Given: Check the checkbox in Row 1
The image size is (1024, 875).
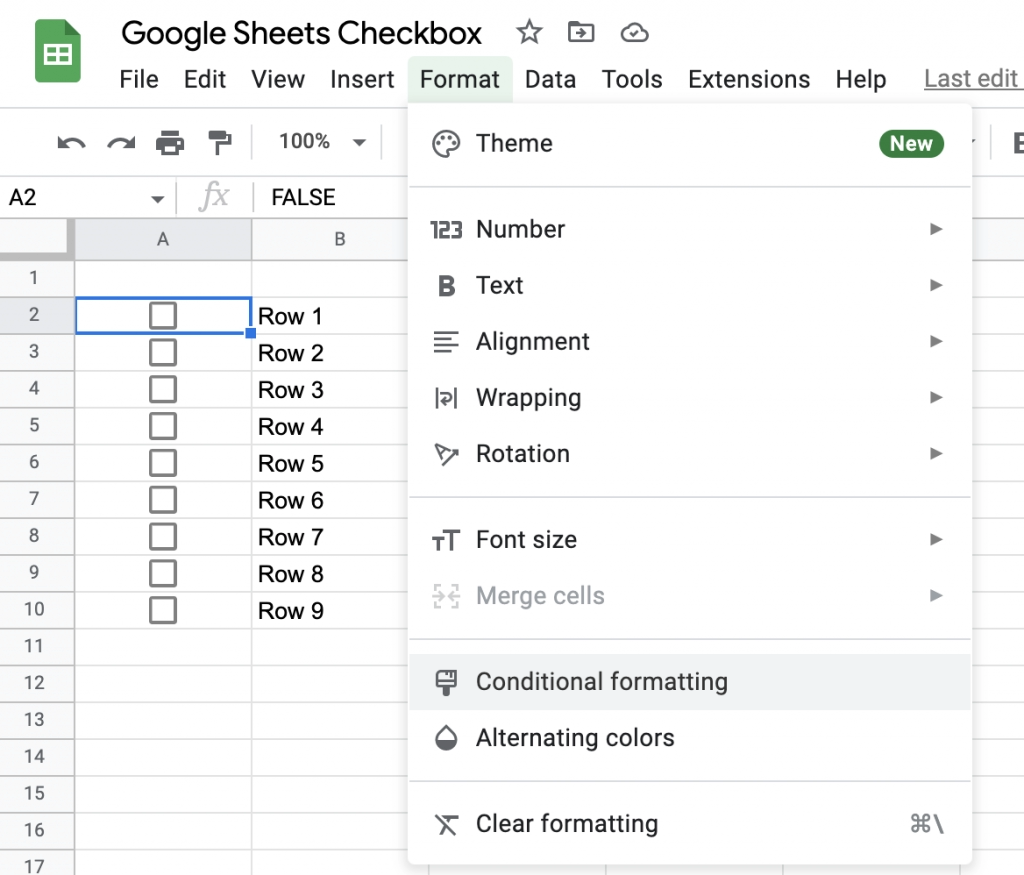Looking at the screenshot, I should (x=162, y=315).
